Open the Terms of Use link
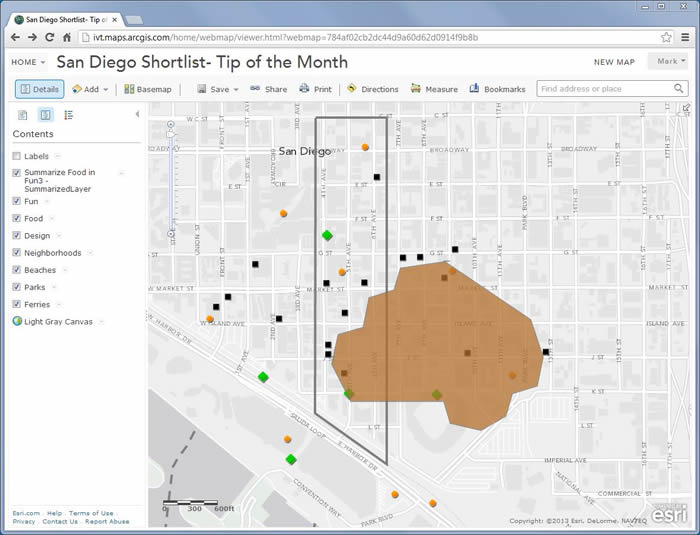700x535 pixels. click(x=91, y=513)
